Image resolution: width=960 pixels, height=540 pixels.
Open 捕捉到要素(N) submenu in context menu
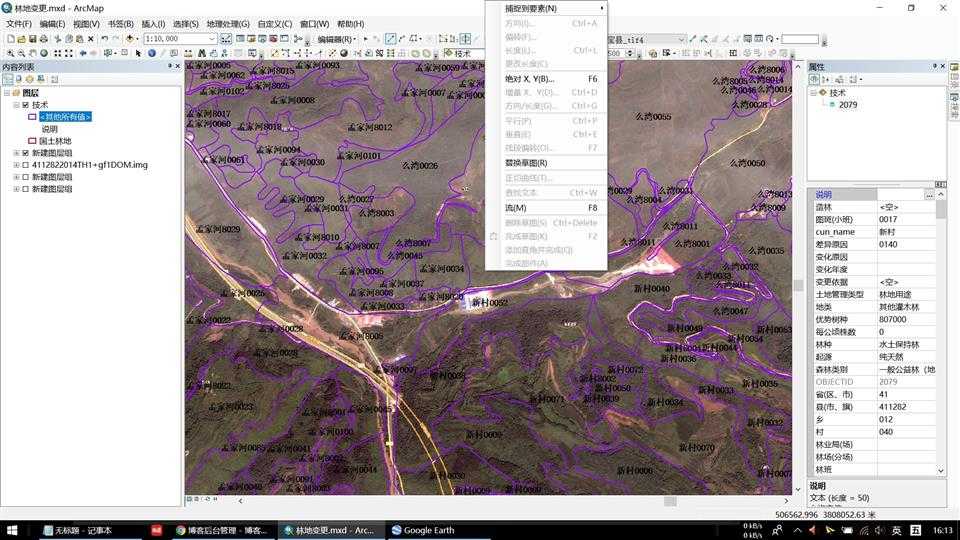[x=546, y=9]
